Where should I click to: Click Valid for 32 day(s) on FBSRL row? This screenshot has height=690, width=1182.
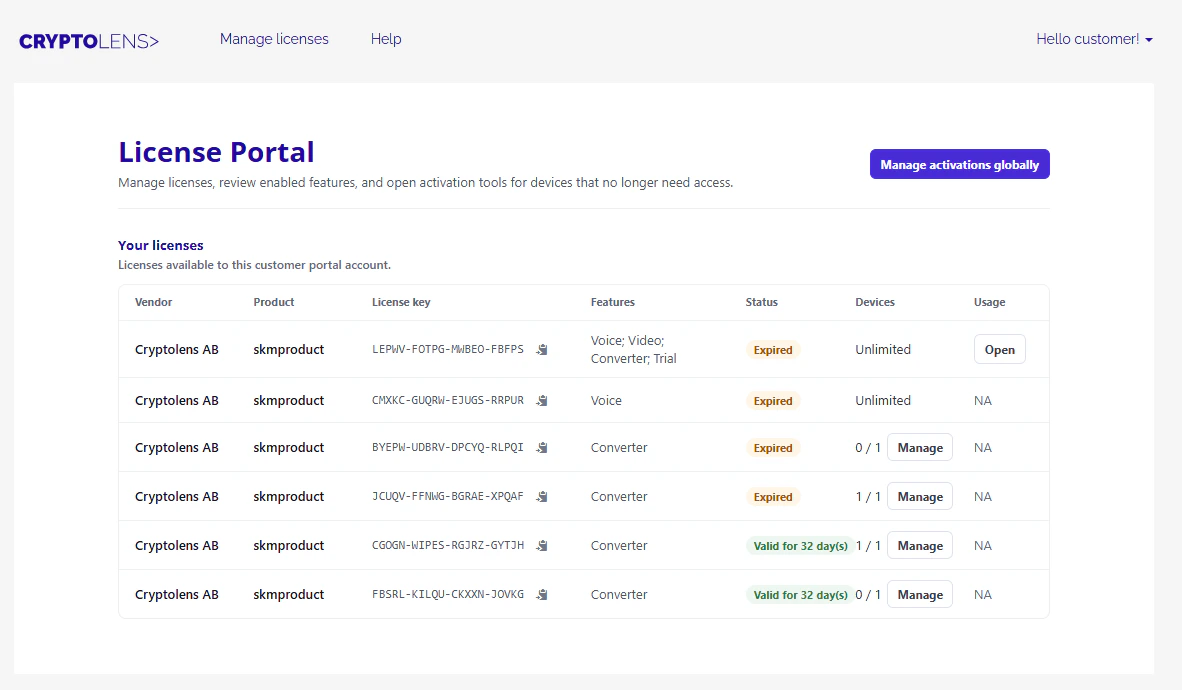point(800,595)
